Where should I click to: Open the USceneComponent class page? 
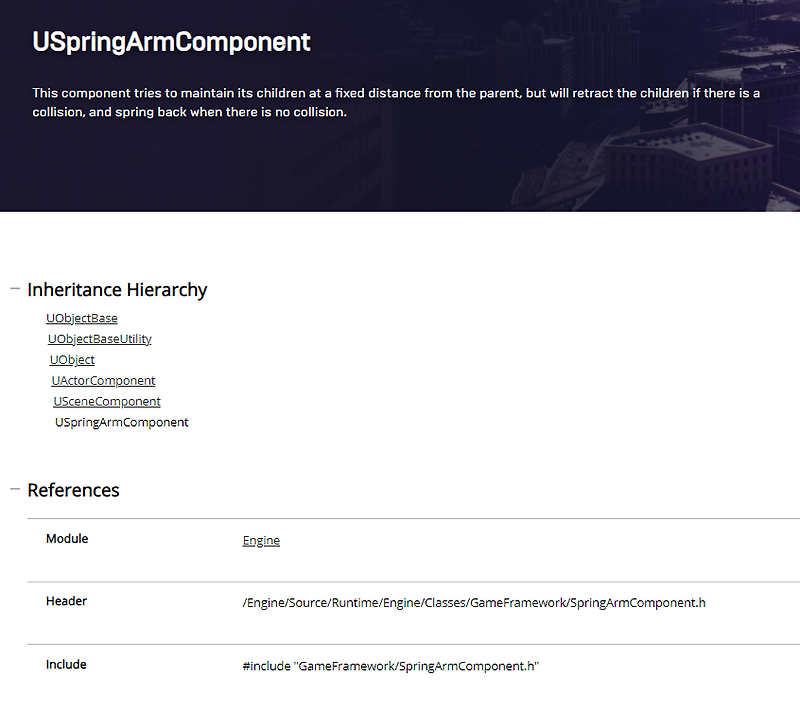(106, 401)
